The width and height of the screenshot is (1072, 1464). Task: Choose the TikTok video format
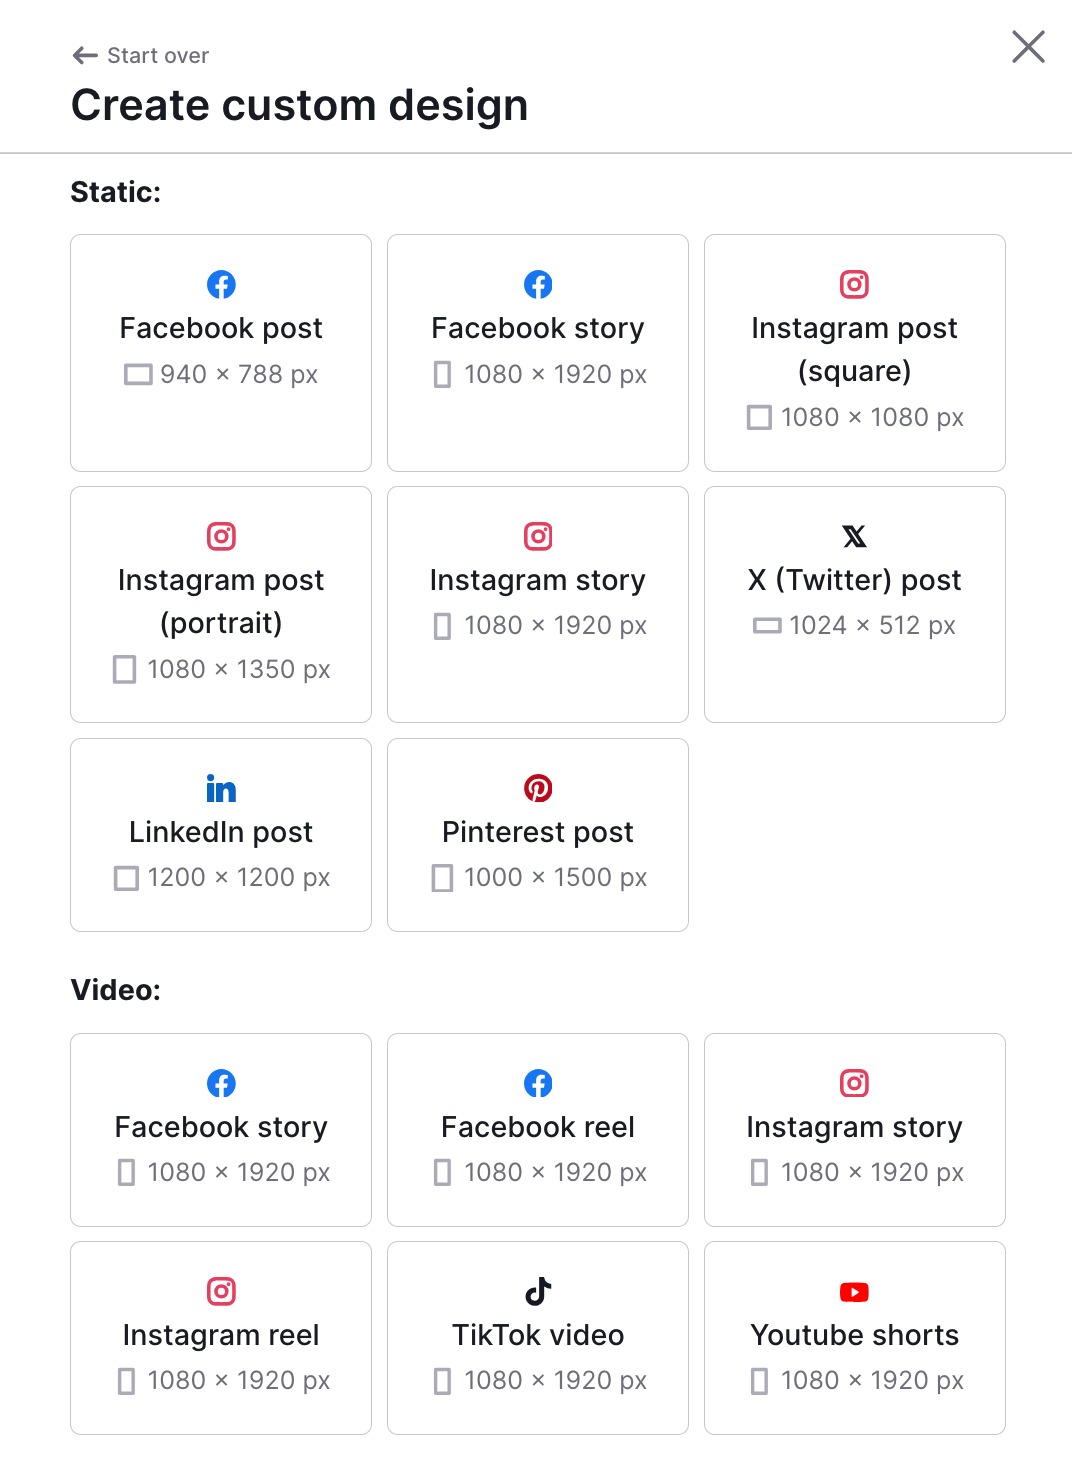538,1338
